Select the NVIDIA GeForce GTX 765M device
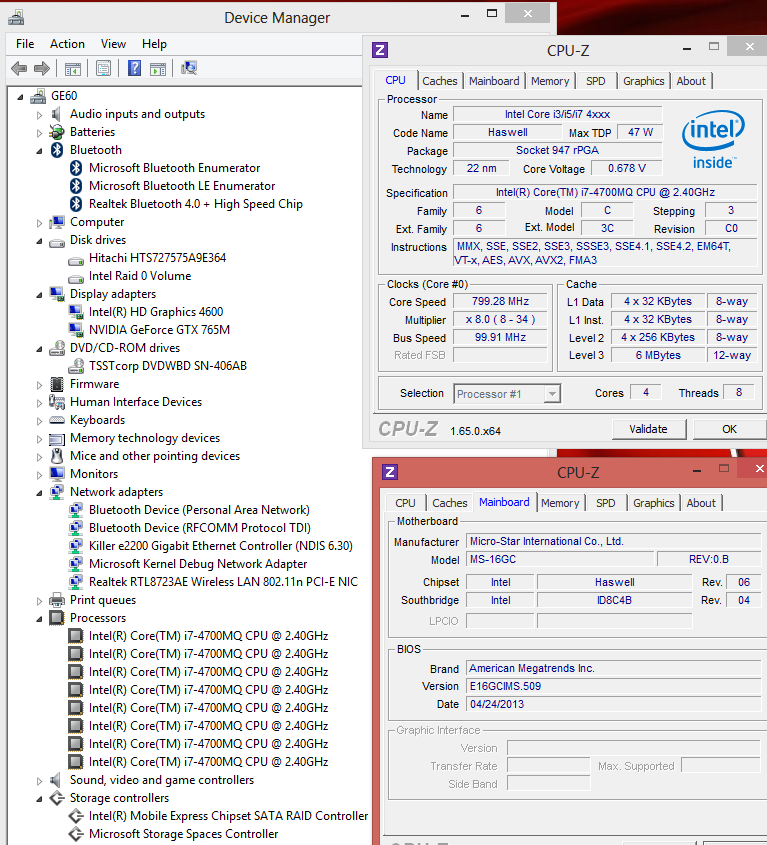This screenshot has height=845, width=767. (x=159, y=330)
